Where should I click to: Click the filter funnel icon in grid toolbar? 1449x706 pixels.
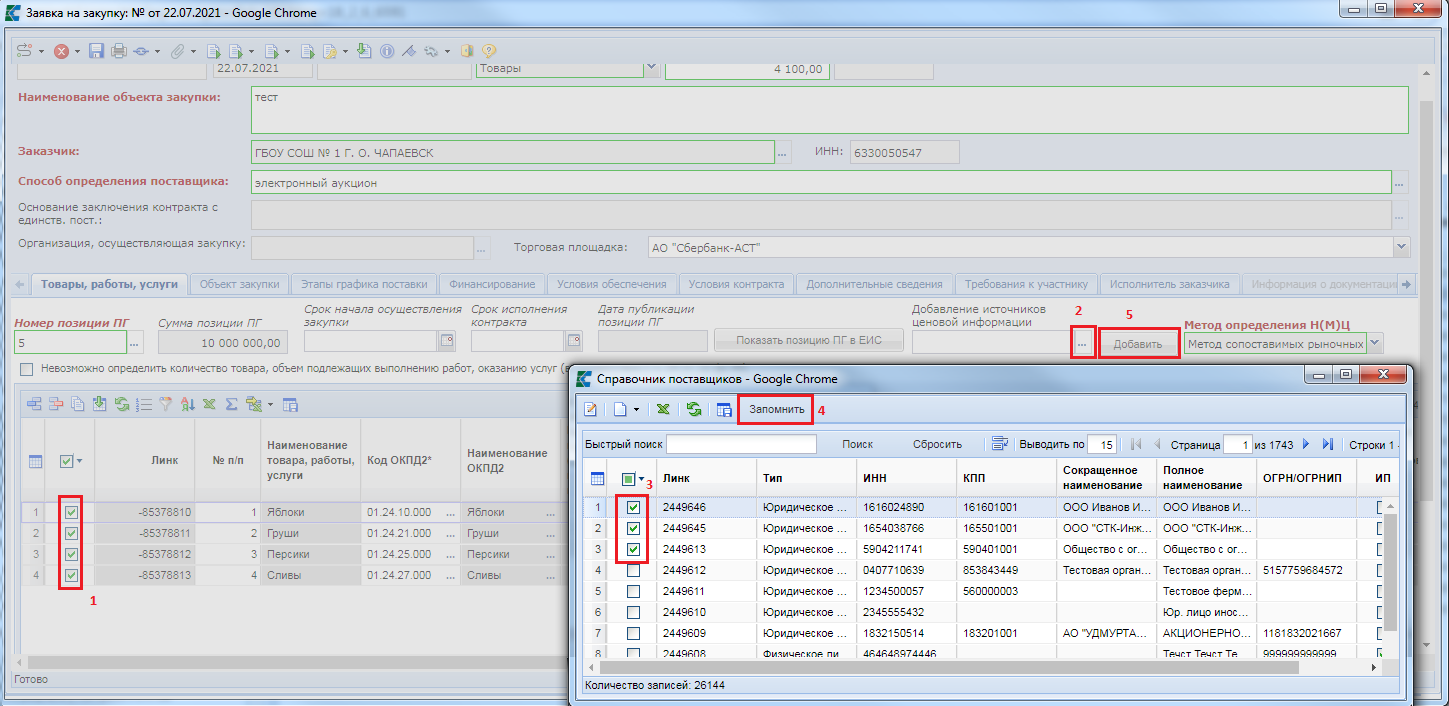tap(165, 405)
